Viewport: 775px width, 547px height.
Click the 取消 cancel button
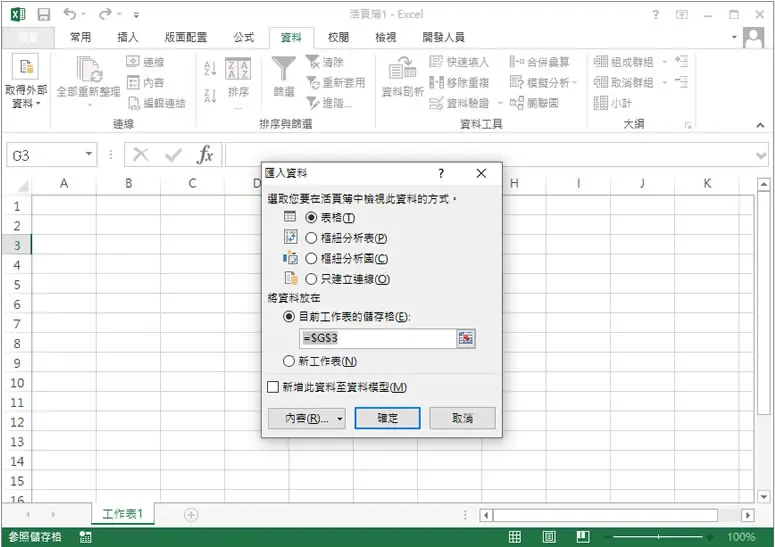[x=462, y=418]
